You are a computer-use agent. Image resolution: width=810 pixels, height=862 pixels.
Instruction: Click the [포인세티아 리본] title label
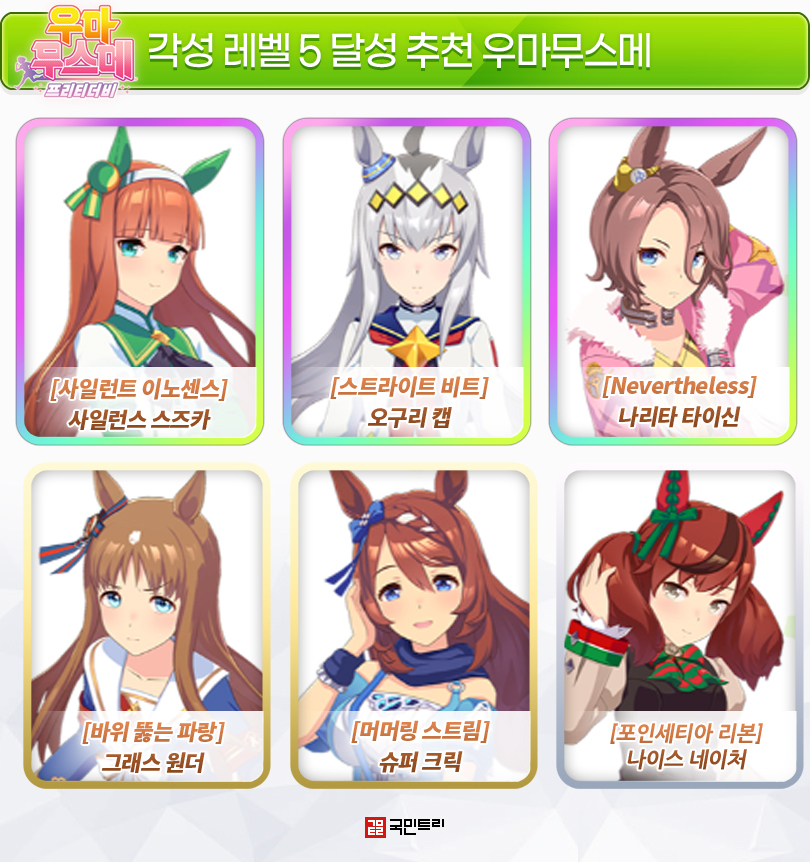tap(686, 732)
